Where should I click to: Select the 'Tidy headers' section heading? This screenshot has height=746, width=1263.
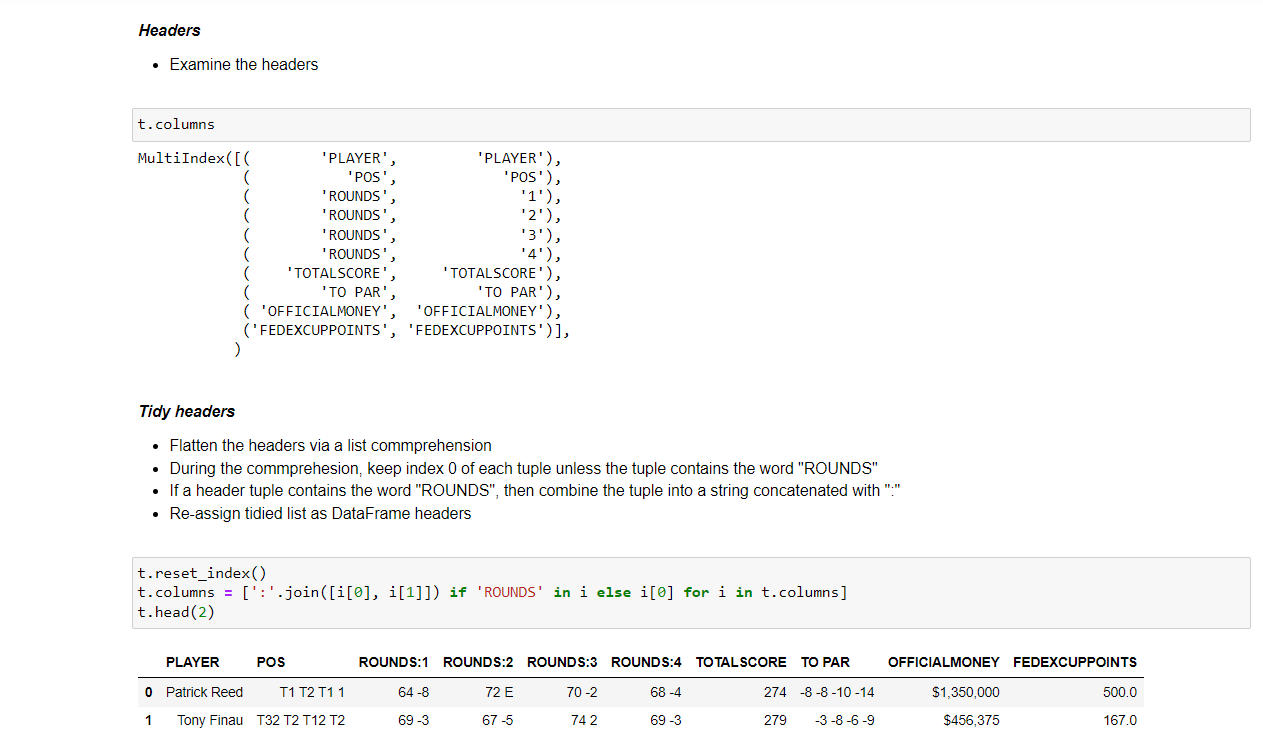(x=187, y=411)
